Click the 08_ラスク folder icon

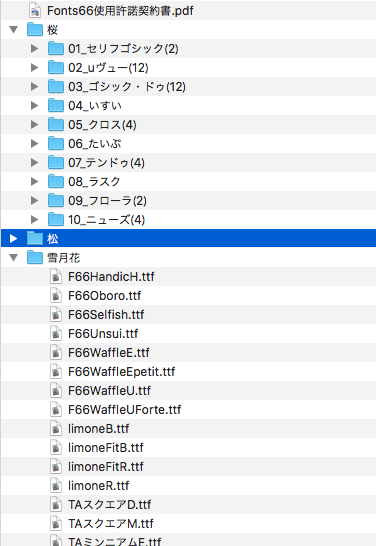tap(56, 181)
